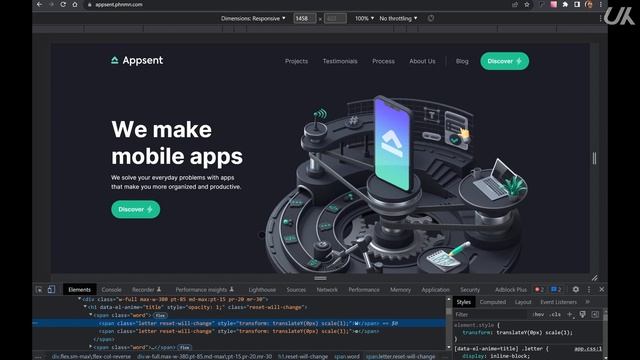Click Discover button below hero text
Screen dimensions: 640x360
[x=136, y=209]
